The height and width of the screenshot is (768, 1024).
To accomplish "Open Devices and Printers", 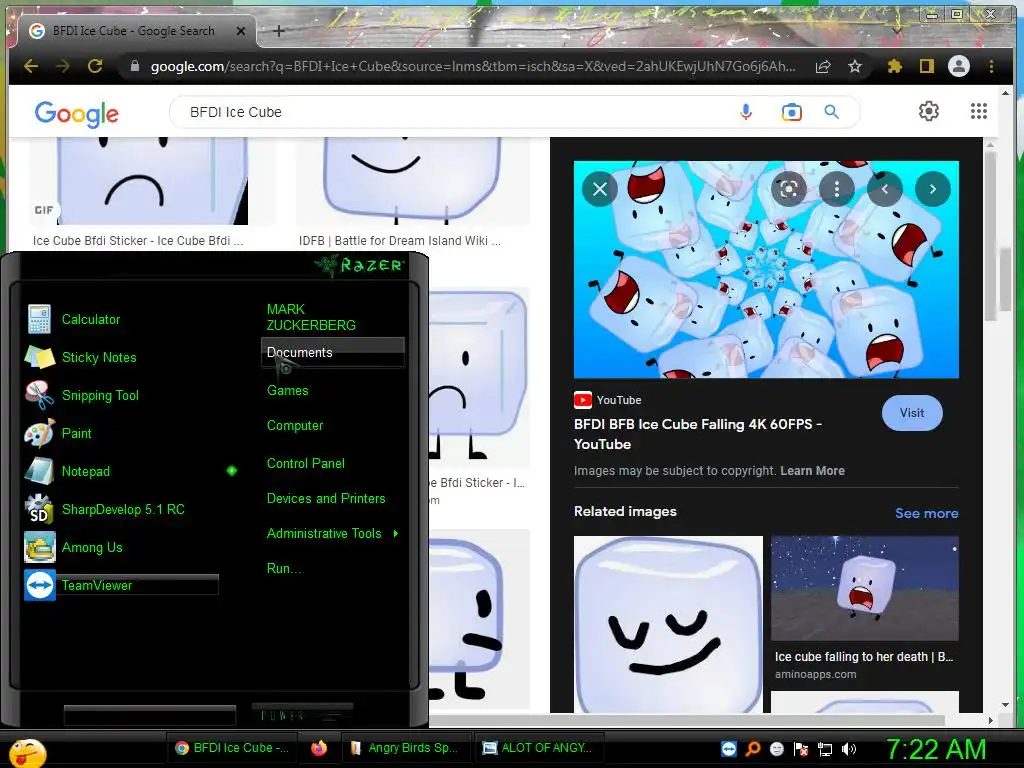I will click(x=326, y=498).
